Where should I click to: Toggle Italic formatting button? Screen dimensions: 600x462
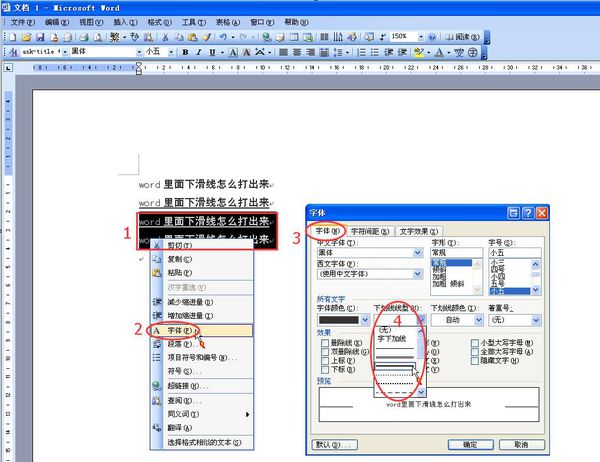coord(199,52)
